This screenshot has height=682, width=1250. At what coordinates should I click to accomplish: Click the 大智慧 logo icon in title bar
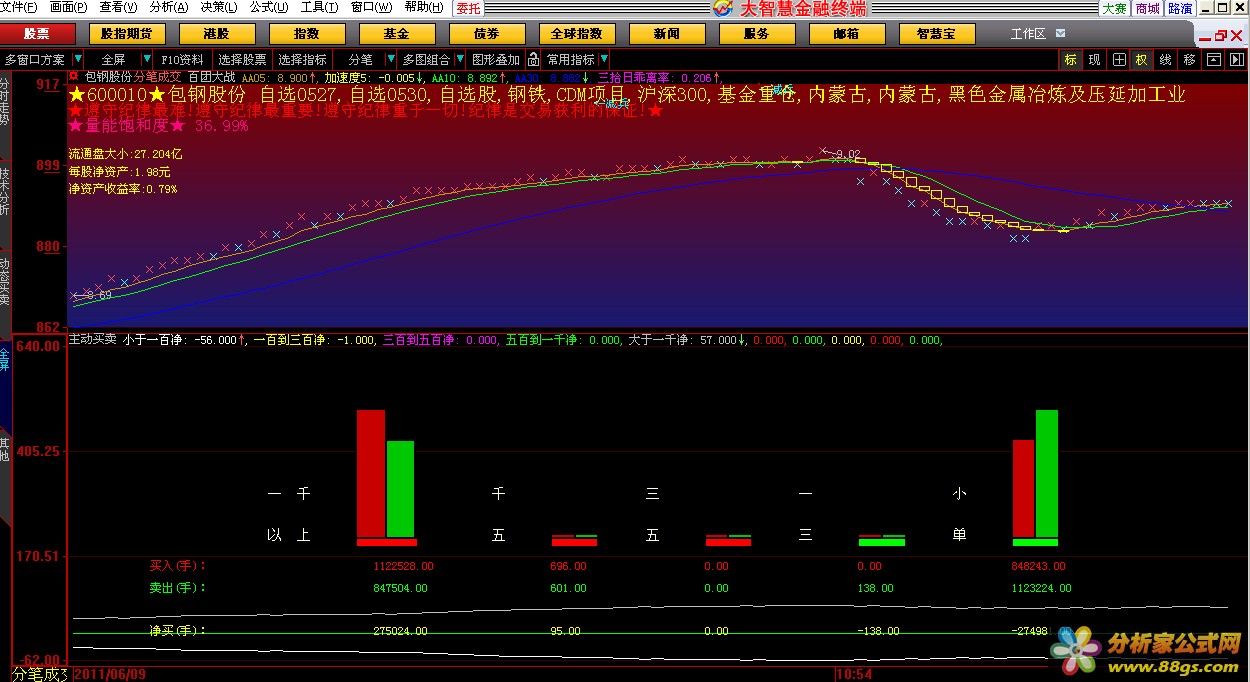[x=723, y=9]
